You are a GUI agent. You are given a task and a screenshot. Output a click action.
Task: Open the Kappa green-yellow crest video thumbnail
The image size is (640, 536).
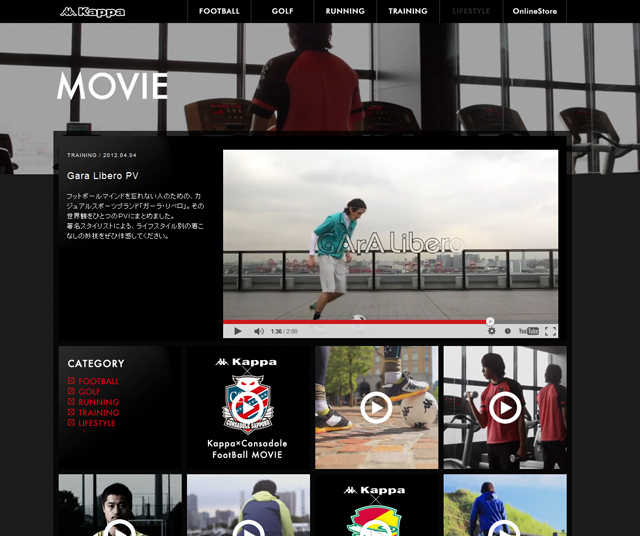(x=376, y=505)
